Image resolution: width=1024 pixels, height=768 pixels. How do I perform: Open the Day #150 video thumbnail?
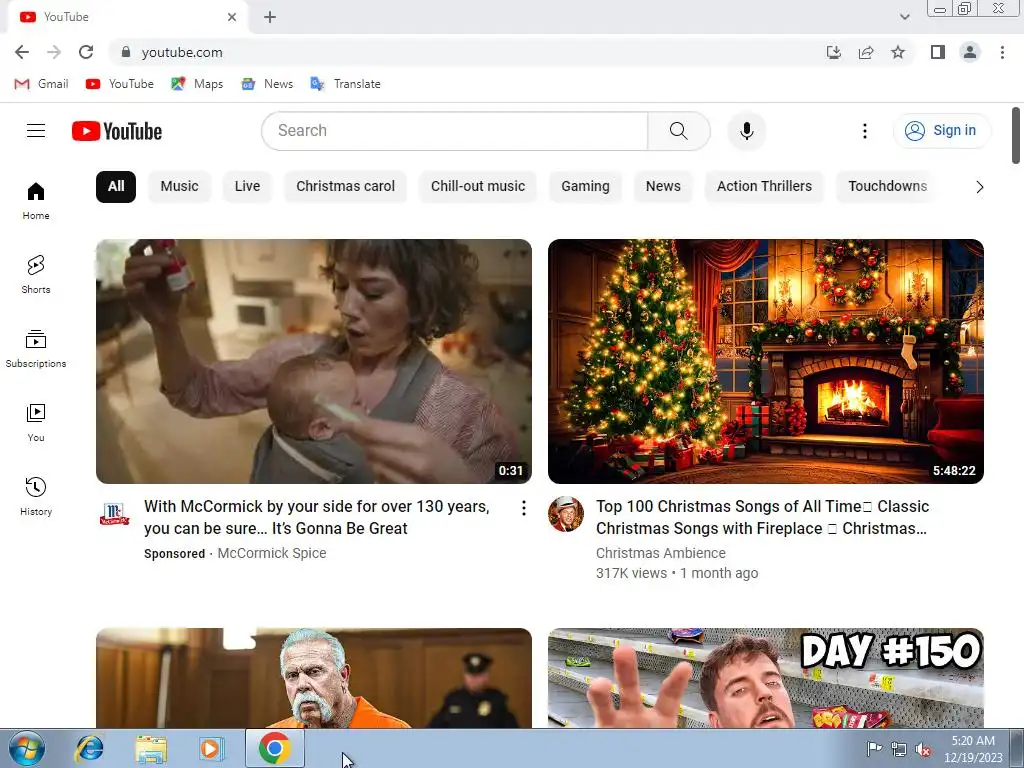point(765,678)
